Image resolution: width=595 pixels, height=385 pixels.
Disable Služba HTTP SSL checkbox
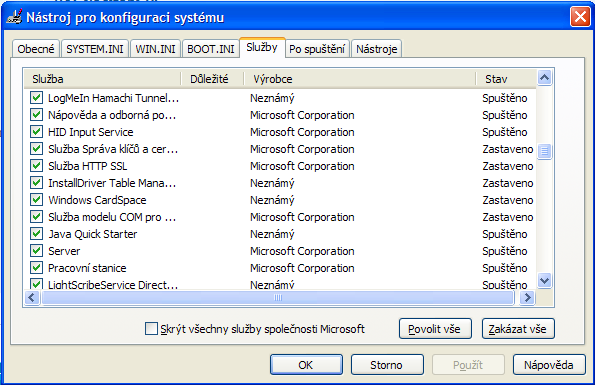tap(36, 166)
